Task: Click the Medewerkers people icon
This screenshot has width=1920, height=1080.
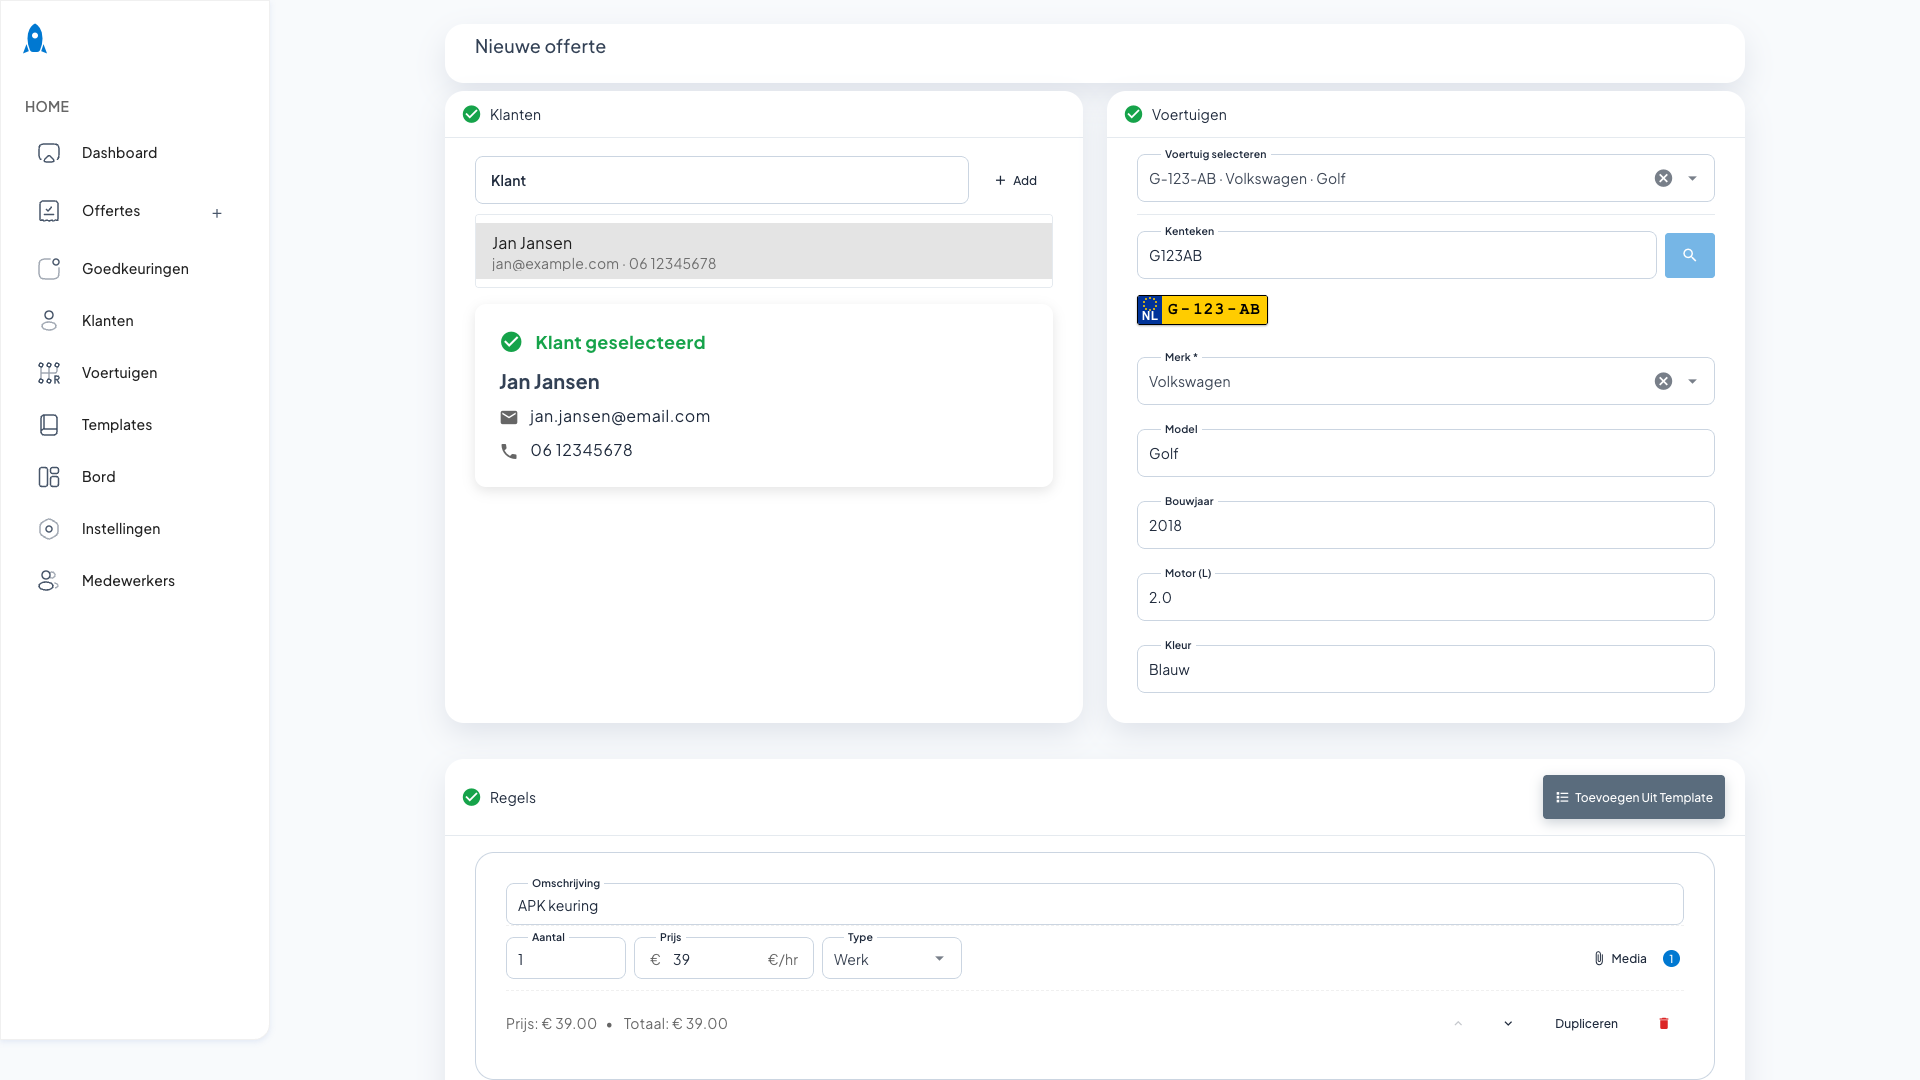Action: (x=49, y=581)
